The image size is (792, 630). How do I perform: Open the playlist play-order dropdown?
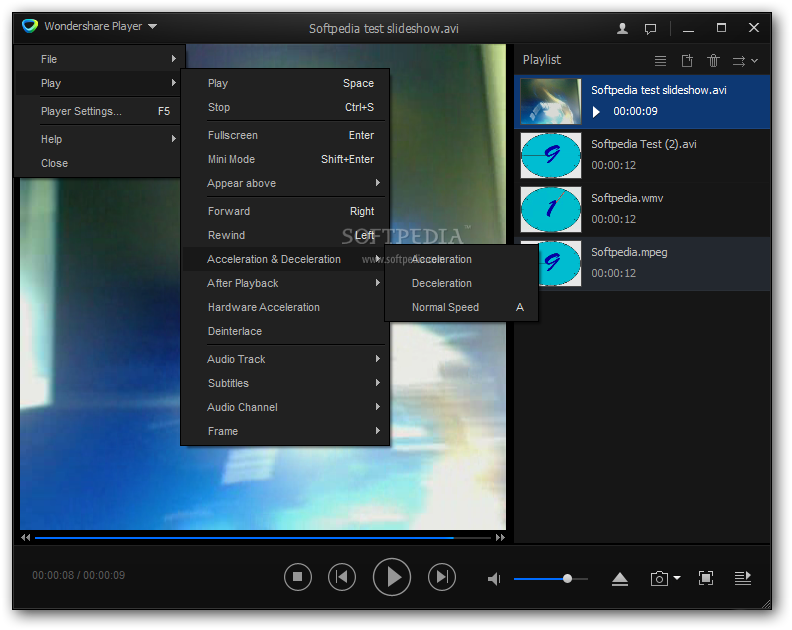745,61
